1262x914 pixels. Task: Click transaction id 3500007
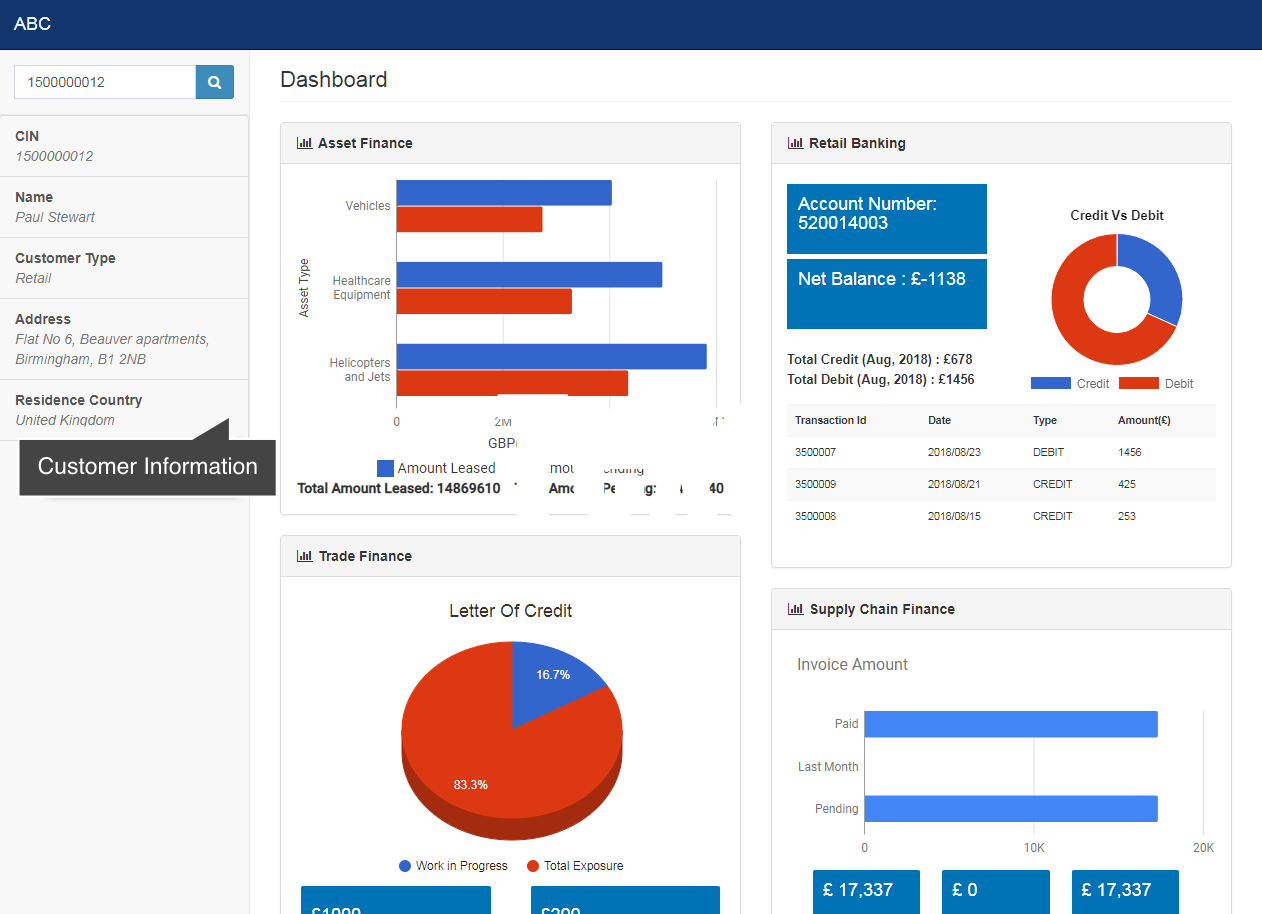[x=815, y=452]
